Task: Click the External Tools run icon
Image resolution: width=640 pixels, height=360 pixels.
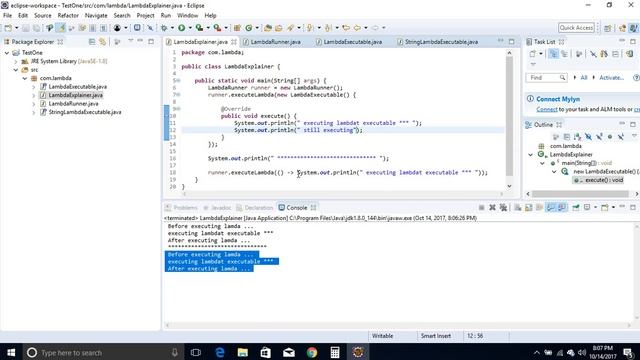Action: click(x=217, y=28)
